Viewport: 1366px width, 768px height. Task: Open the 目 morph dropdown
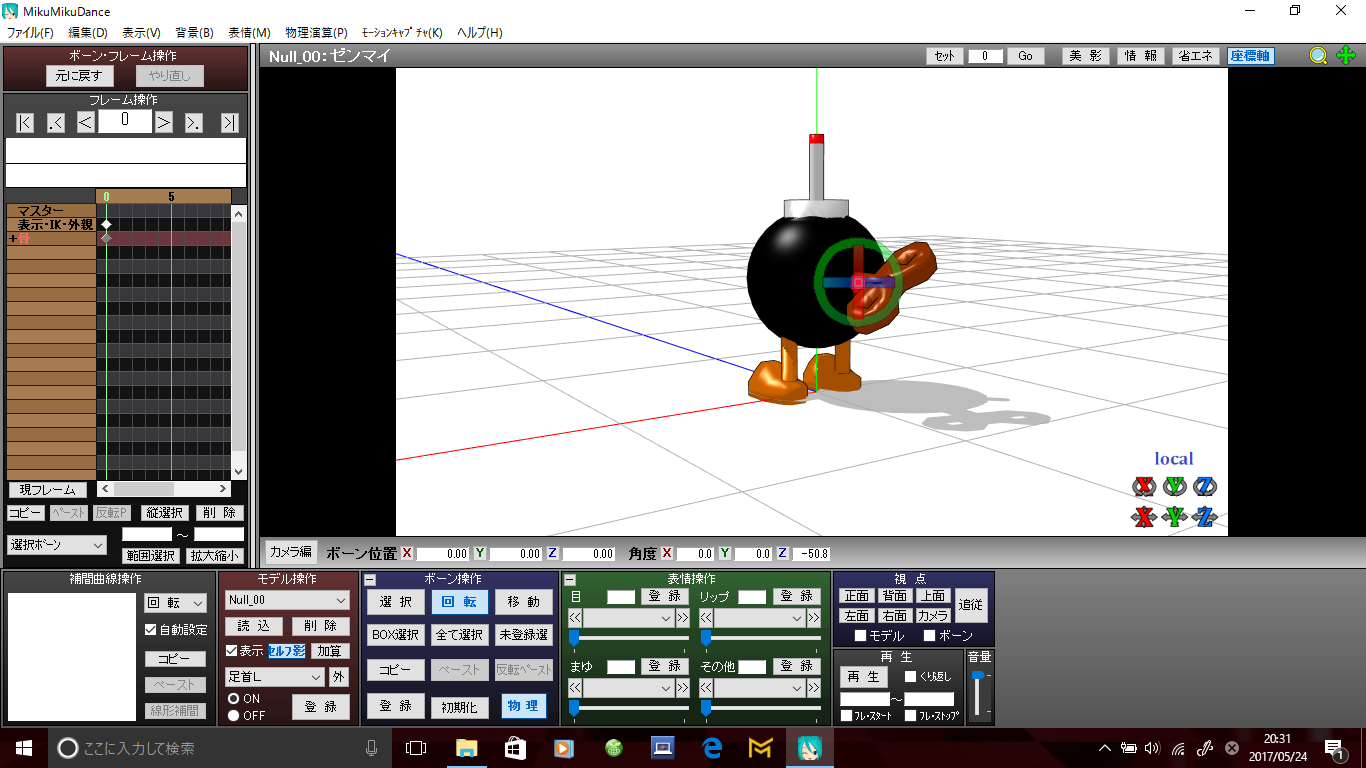click(x=629, y=618)
